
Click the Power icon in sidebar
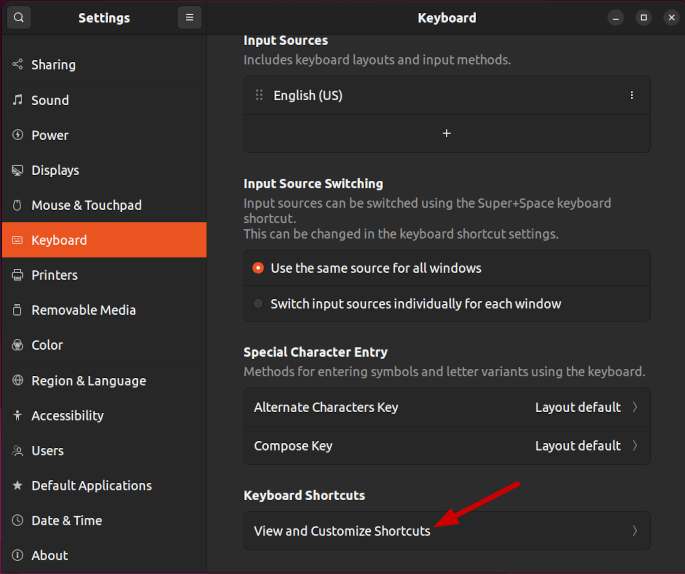17,135
